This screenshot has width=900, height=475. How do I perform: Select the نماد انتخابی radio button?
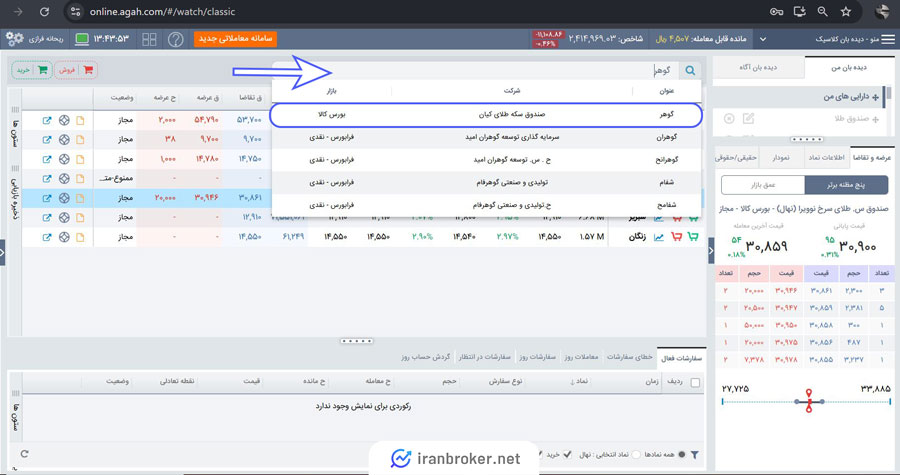(636, 454)
